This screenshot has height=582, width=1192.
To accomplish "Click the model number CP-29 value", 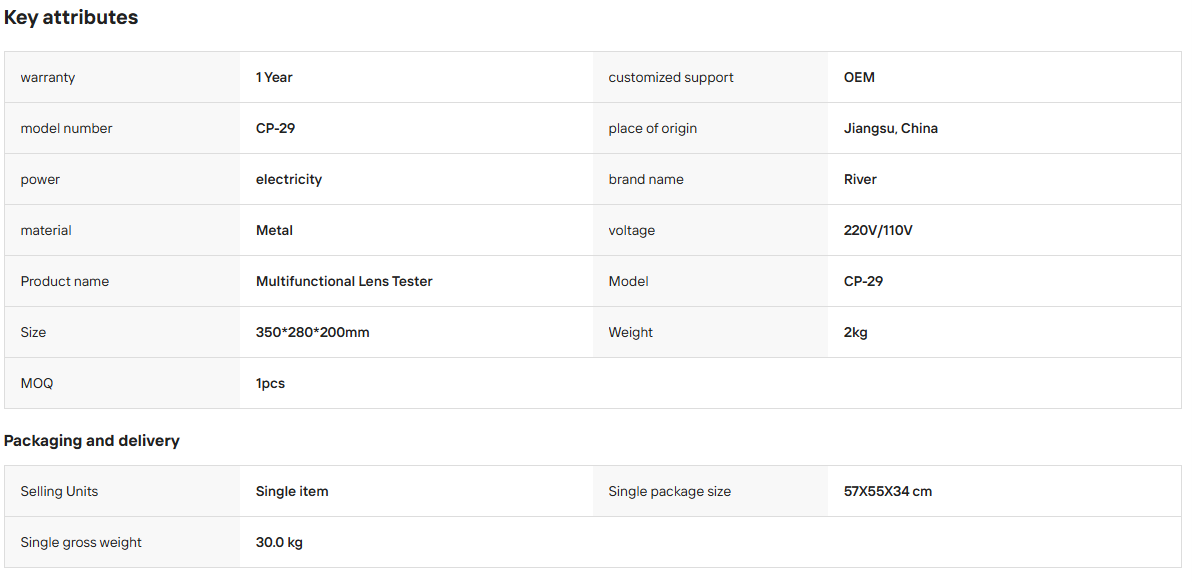I will (x=275, y=128).
